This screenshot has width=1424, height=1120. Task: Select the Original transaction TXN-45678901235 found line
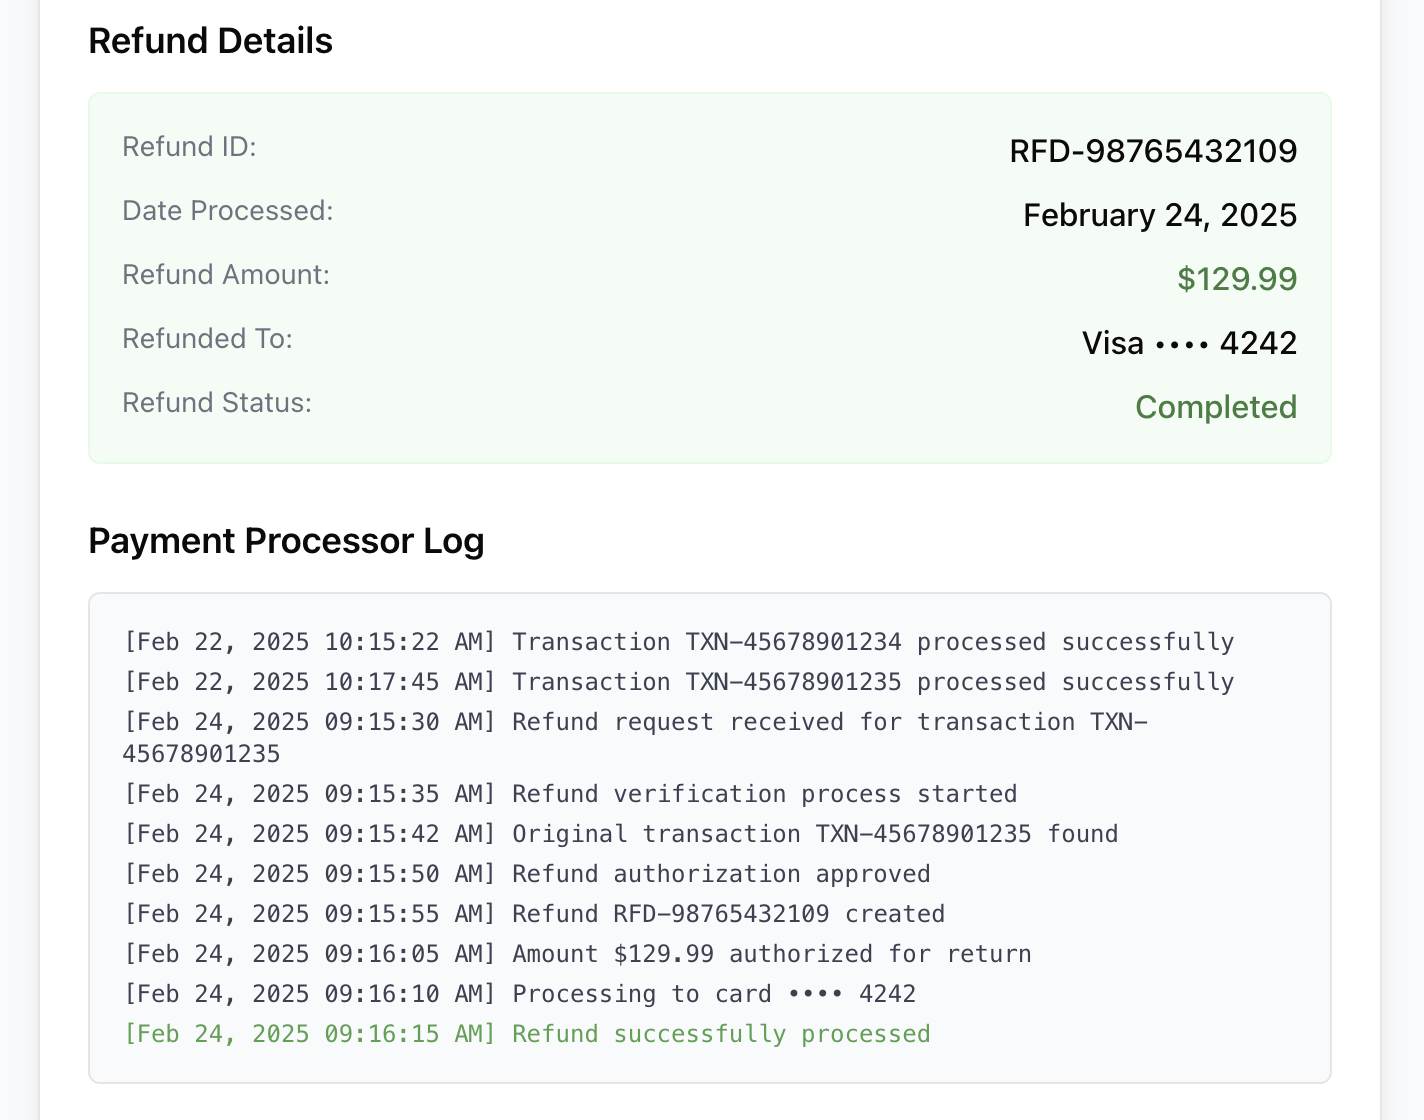[621, 833]
